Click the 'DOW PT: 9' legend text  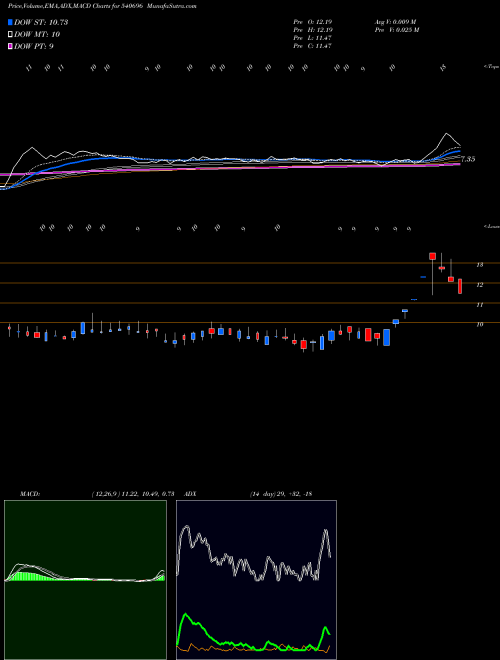pos(34,47)
